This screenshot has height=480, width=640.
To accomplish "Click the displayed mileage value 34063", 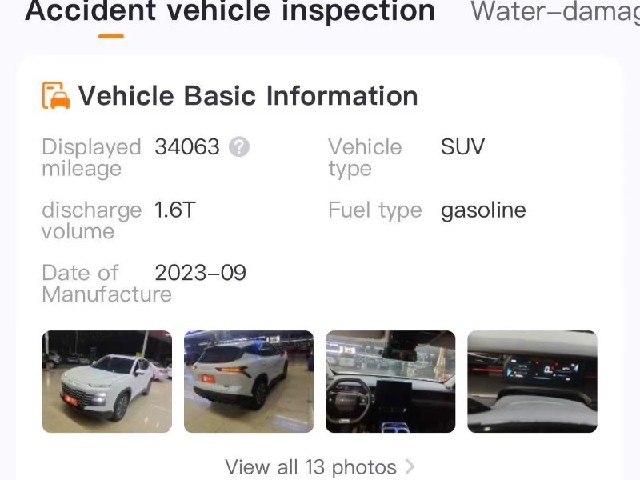I will 187,147.
